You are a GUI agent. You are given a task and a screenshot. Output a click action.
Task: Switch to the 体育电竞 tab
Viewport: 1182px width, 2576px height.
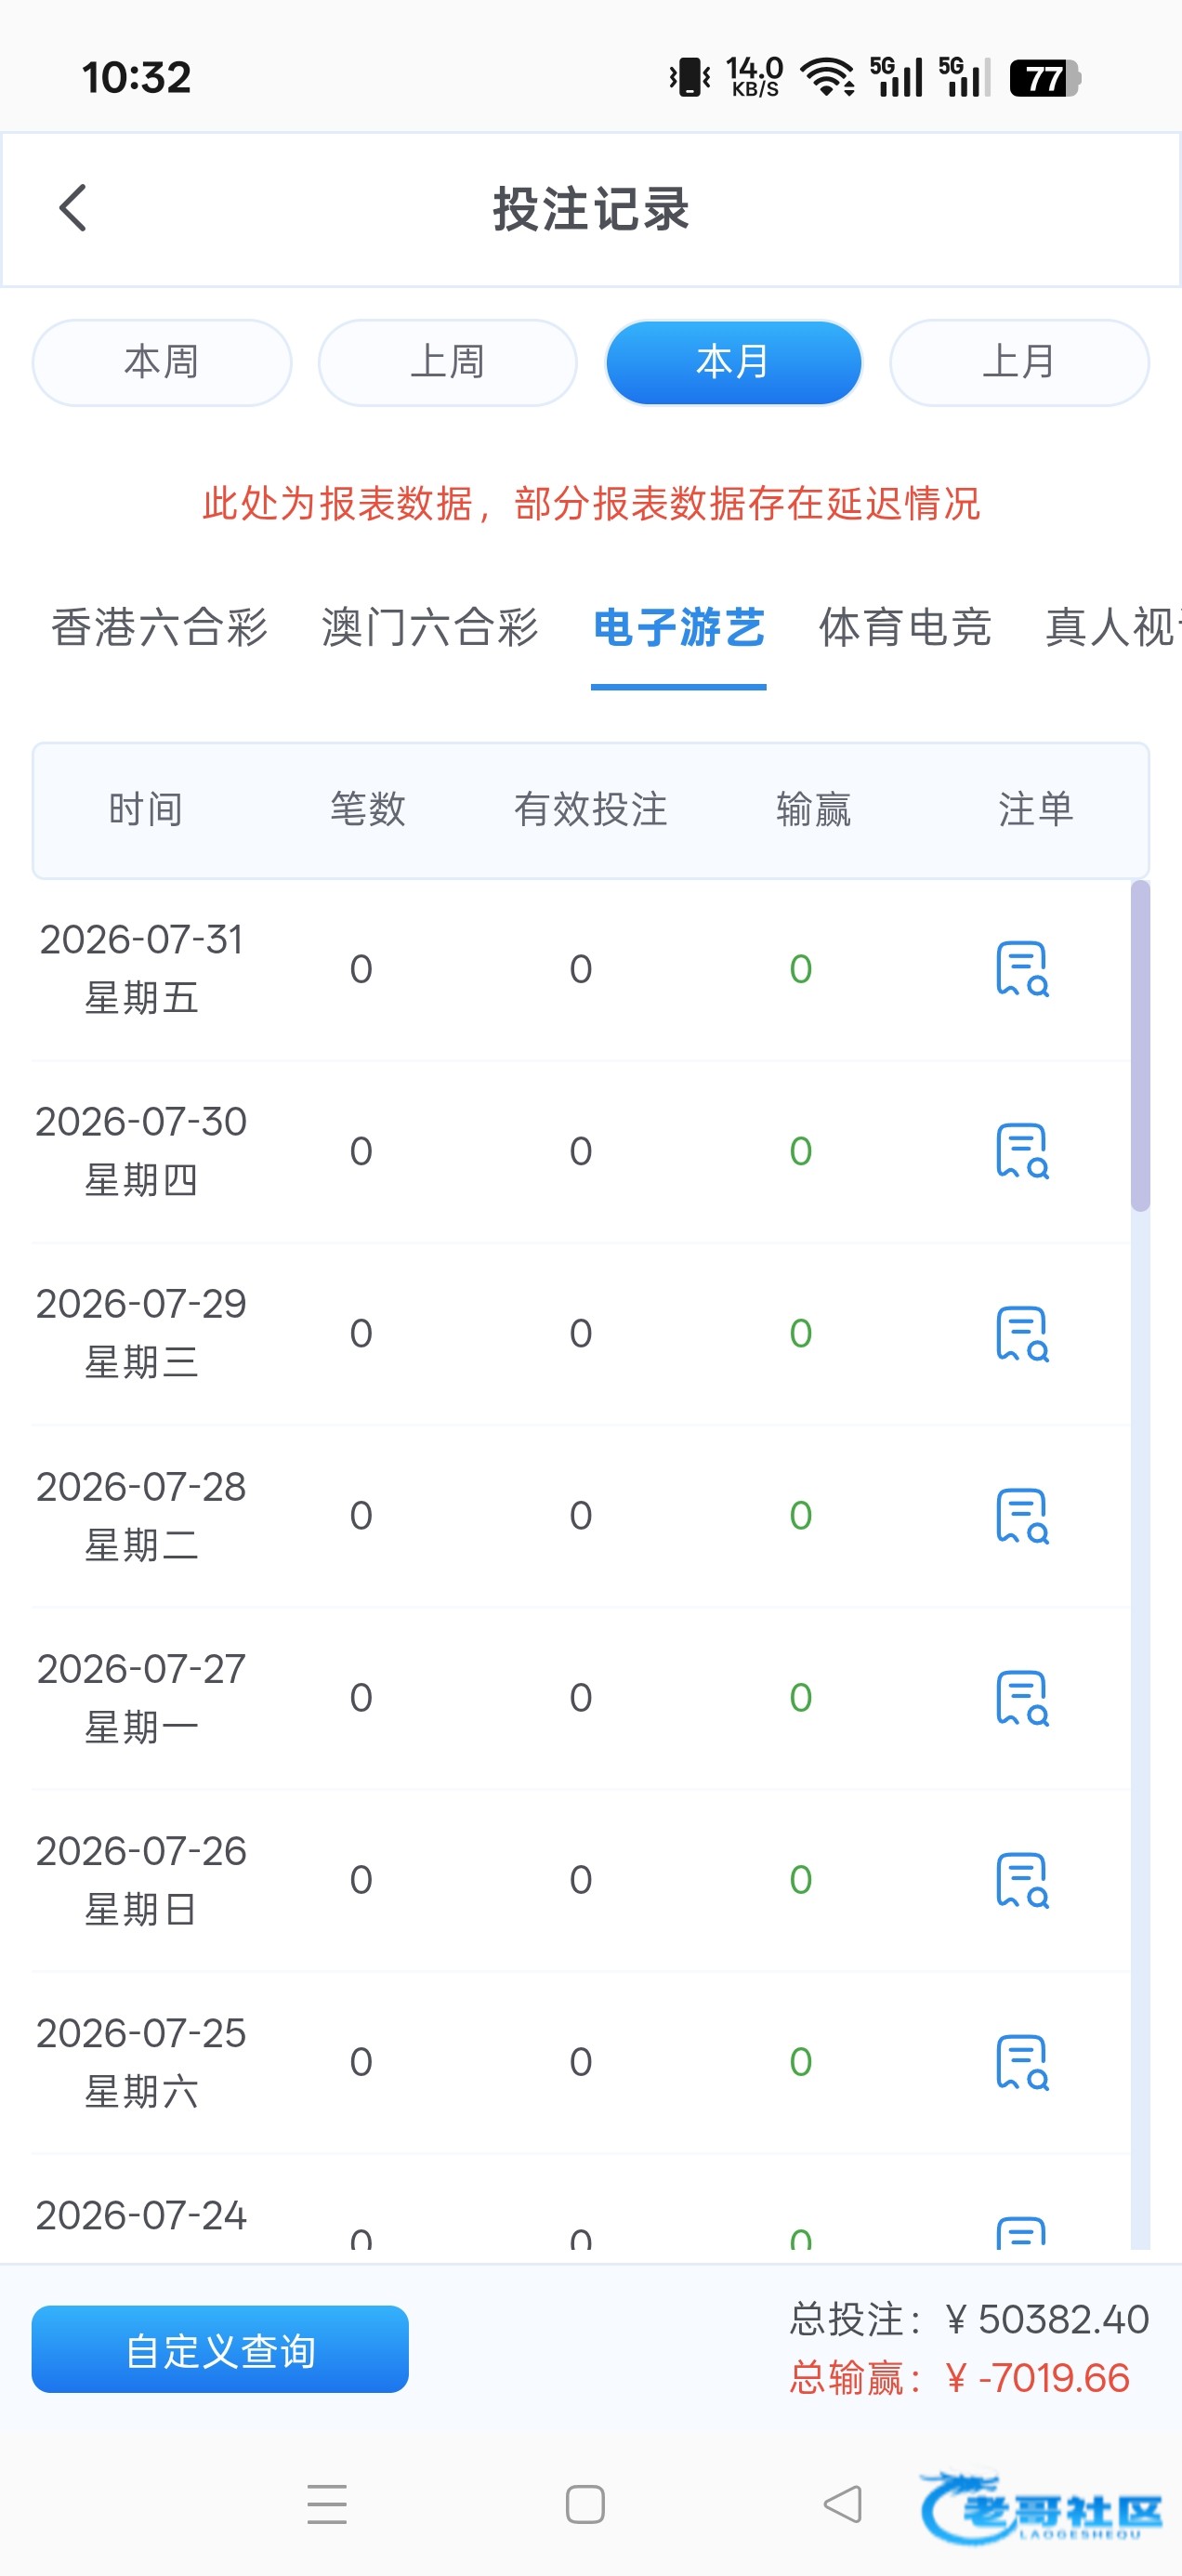[x=905, y=628]
